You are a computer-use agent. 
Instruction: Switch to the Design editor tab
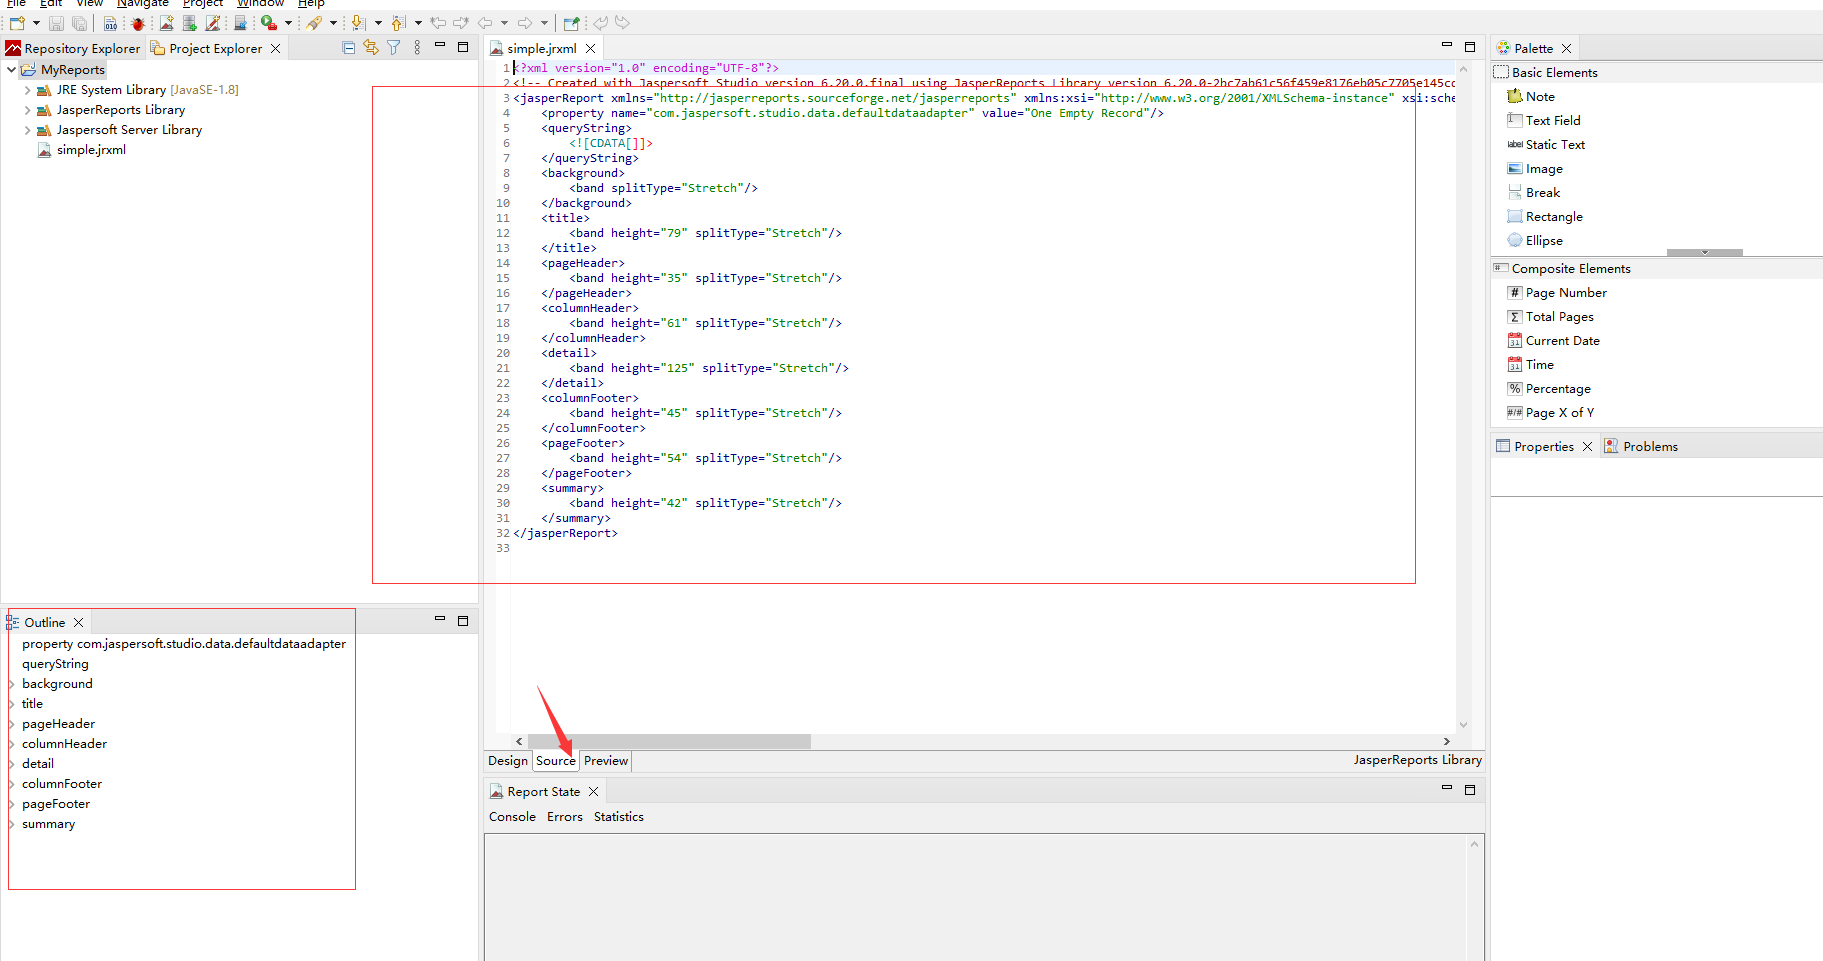click(508, 761)
